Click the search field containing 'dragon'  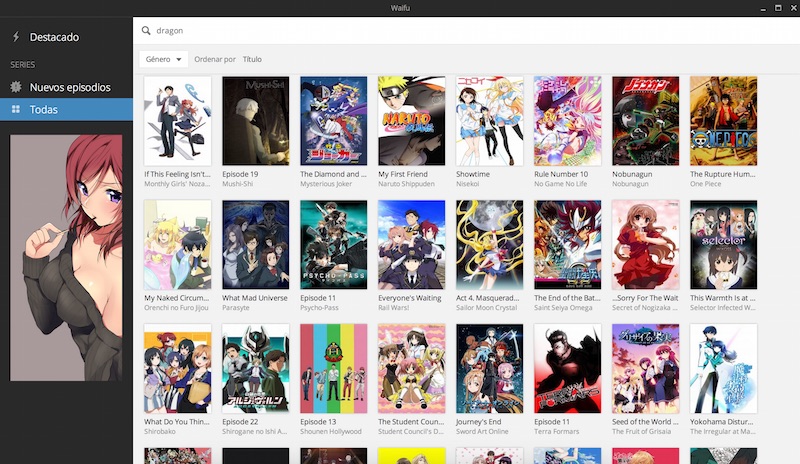click(x=450, y=31)
